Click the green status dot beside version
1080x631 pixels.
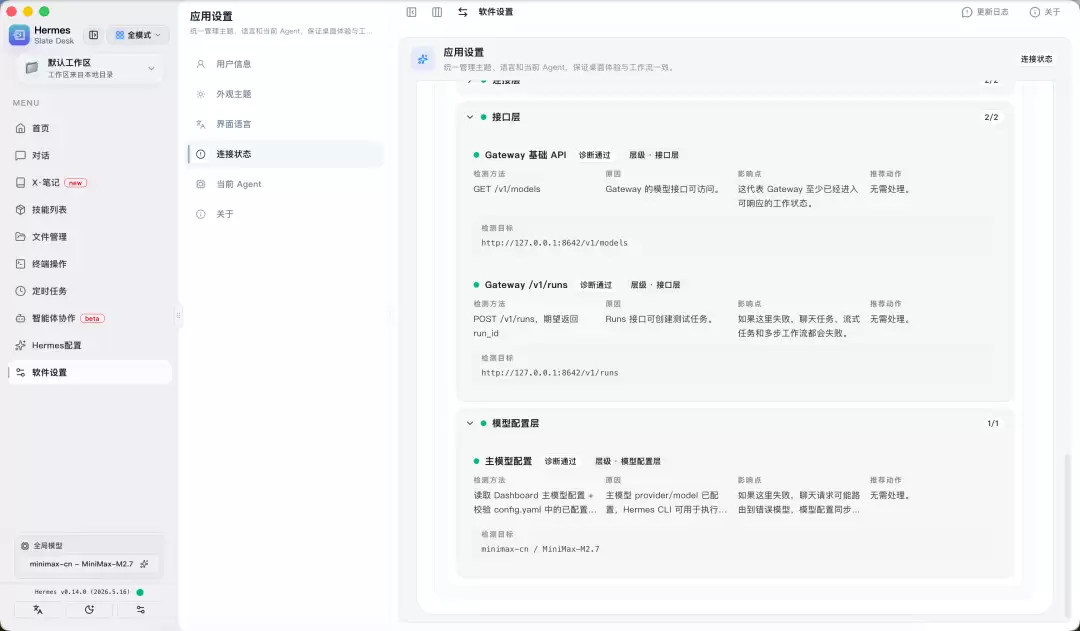(x=140, y=592)
